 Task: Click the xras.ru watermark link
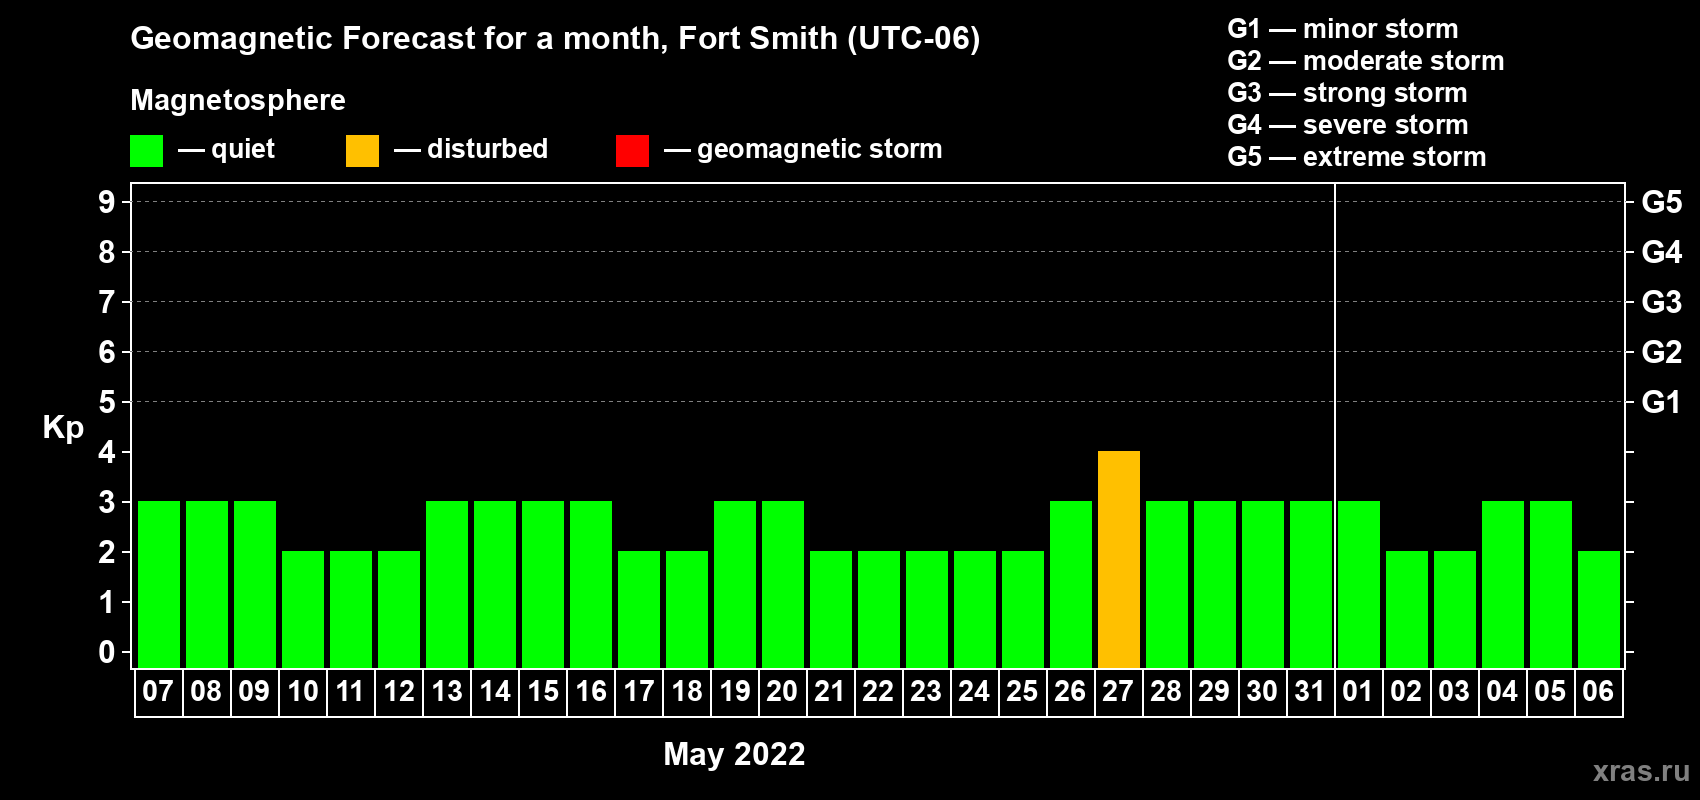pos(1640,771)
